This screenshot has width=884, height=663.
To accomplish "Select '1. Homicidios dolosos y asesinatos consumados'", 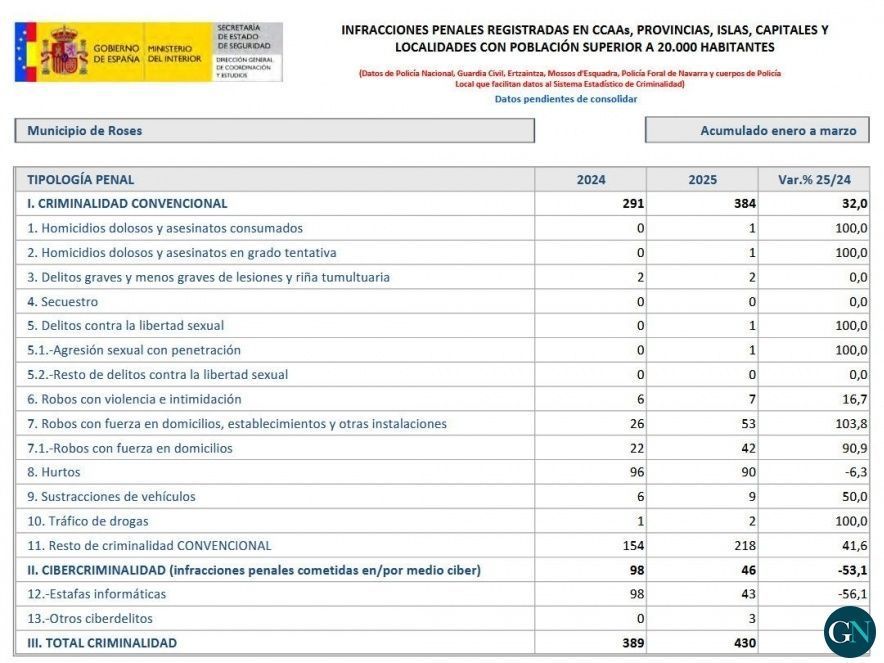I will (x=165, y=228).
